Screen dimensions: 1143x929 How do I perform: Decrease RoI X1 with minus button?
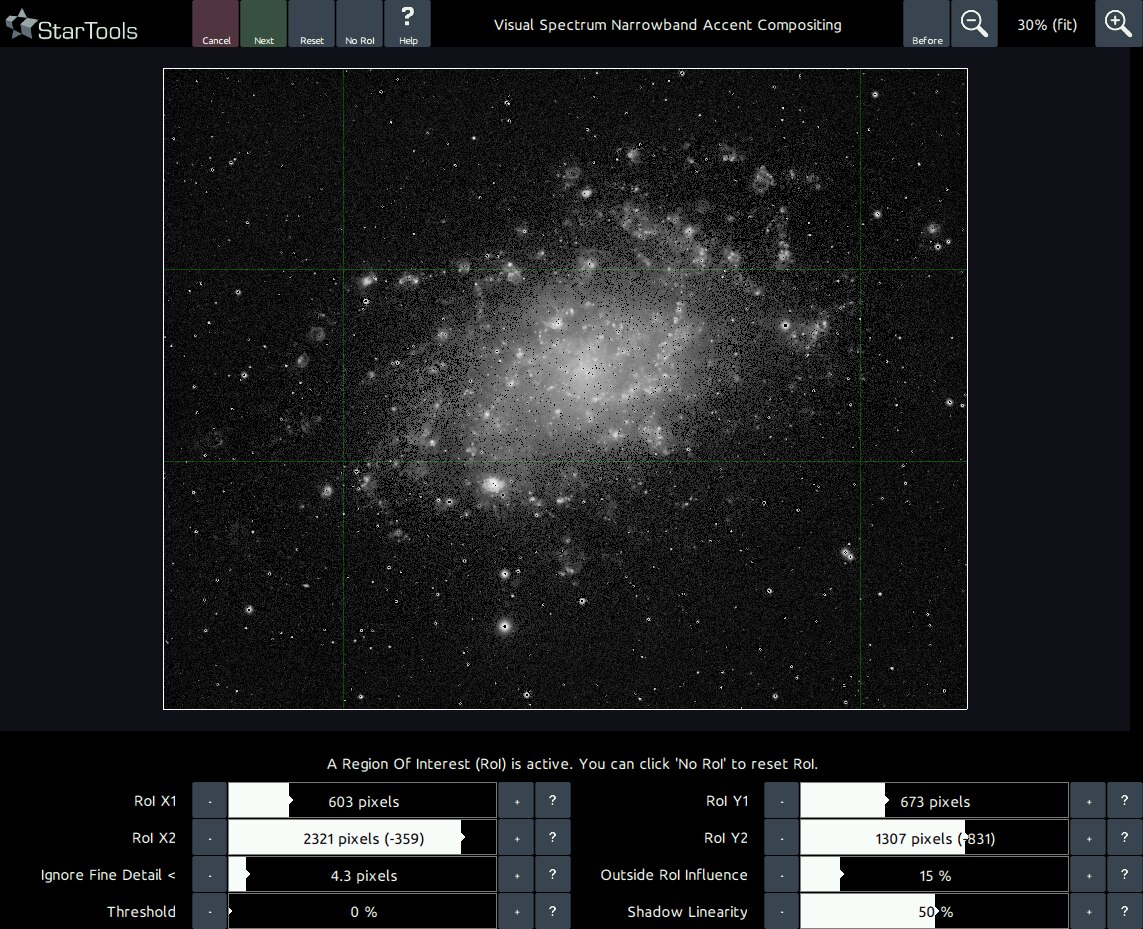210,801
